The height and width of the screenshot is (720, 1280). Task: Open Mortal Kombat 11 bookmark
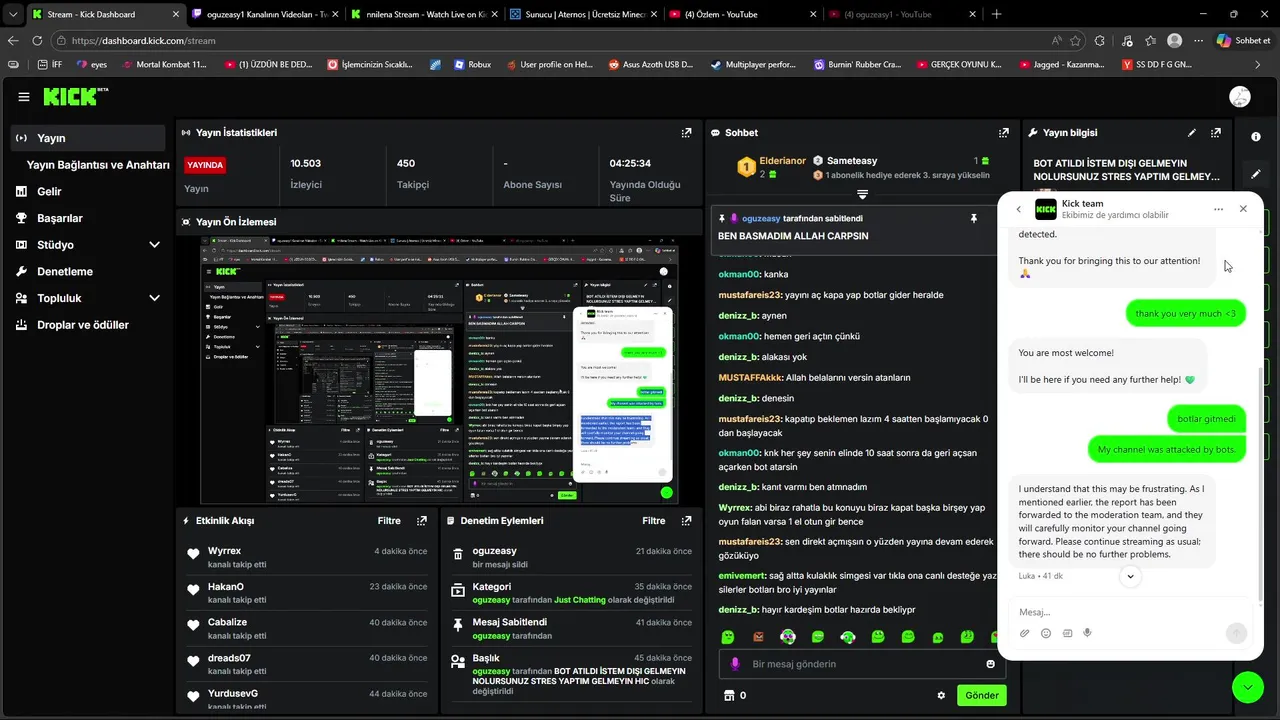pos(165,65)
